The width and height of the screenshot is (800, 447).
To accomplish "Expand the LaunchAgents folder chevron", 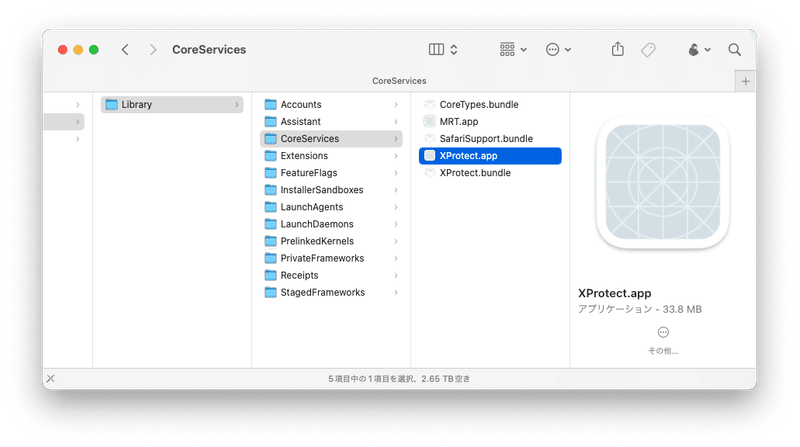I will click(x=396, y=207).
